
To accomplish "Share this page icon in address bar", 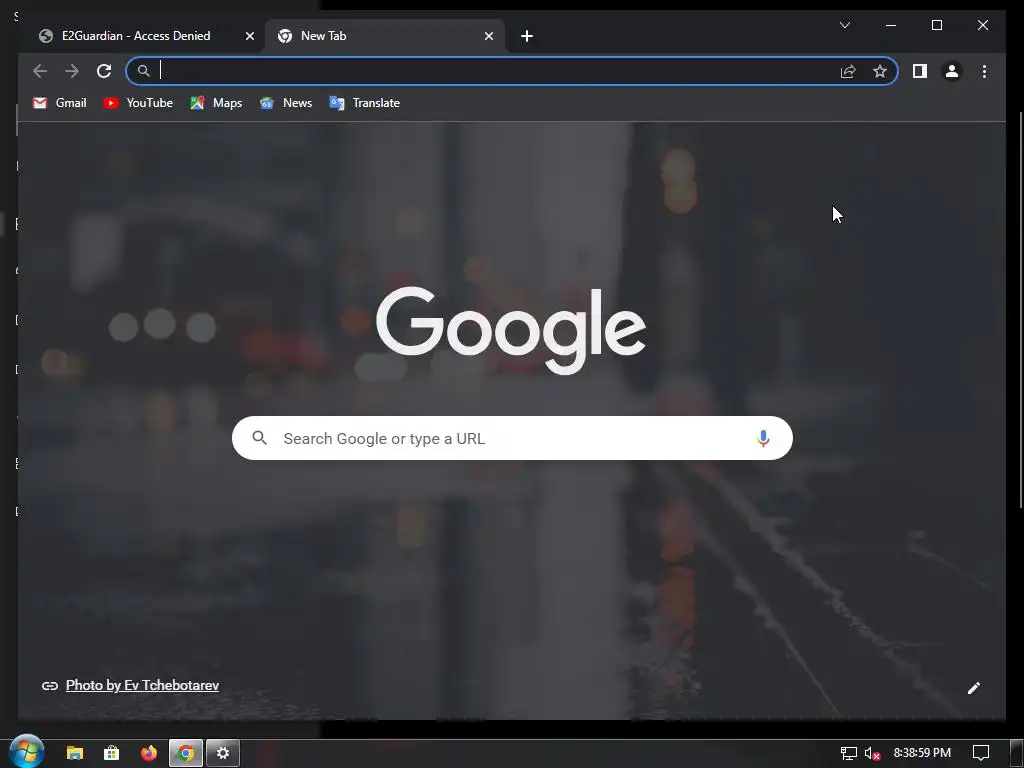I will 848,71.
